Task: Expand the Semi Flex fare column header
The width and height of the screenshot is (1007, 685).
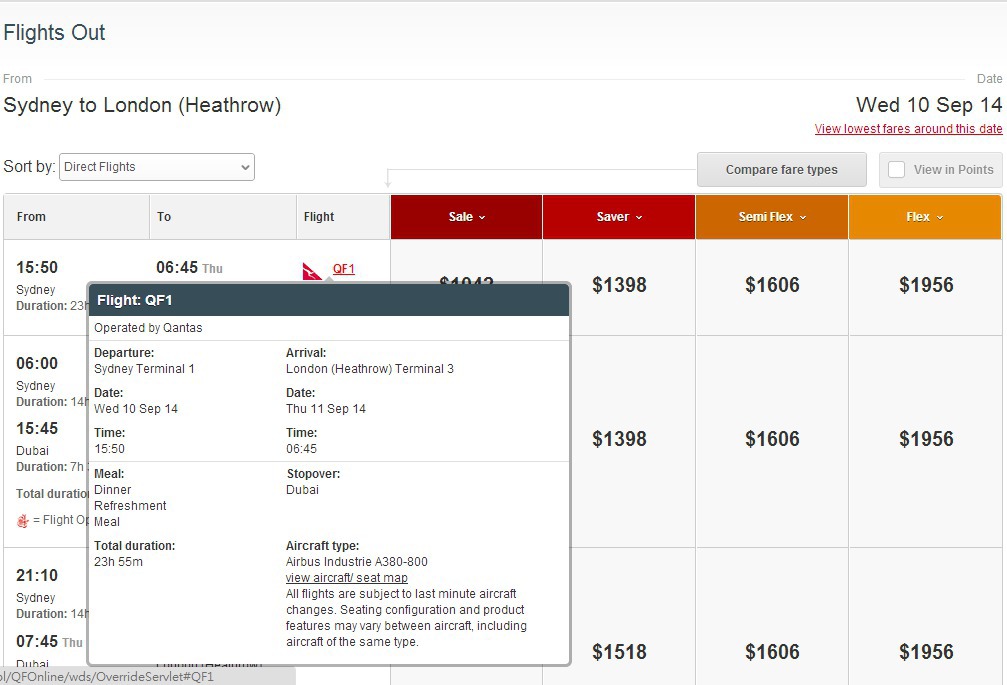Action: (x=772, y=217)
